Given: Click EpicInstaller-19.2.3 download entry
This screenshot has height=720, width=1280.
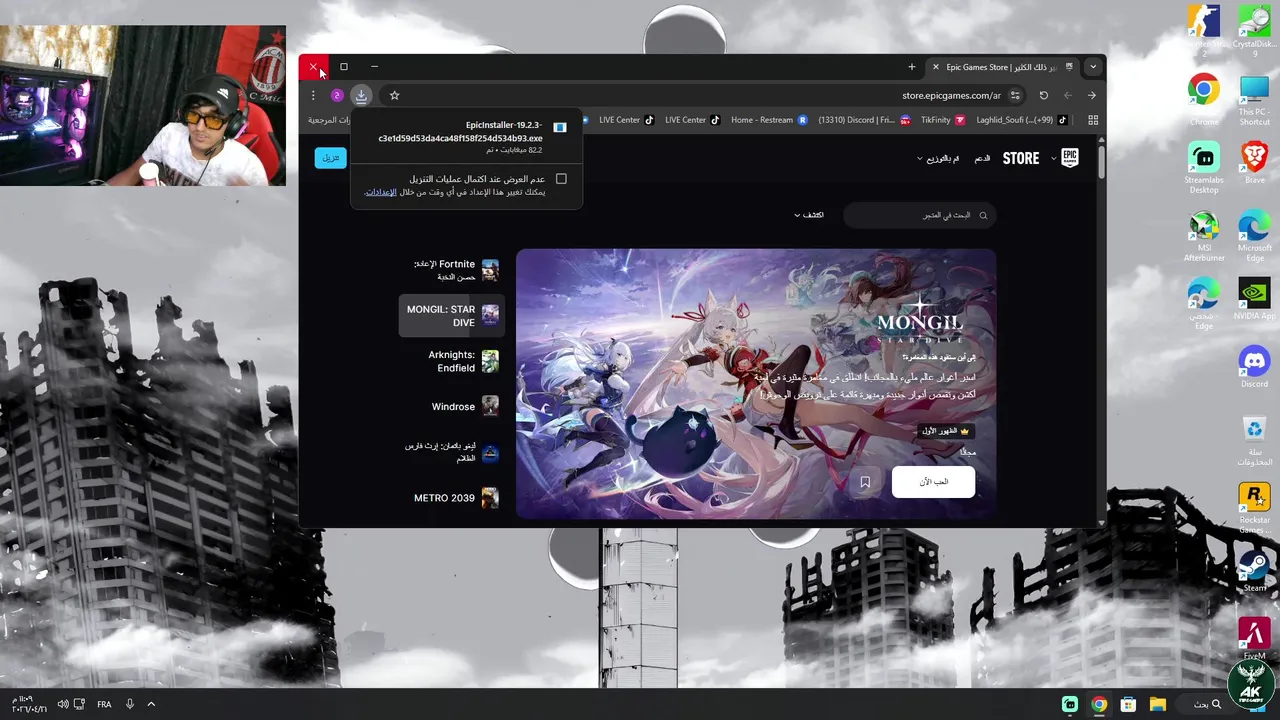Looking at the screenshot, I should point(467,137).
